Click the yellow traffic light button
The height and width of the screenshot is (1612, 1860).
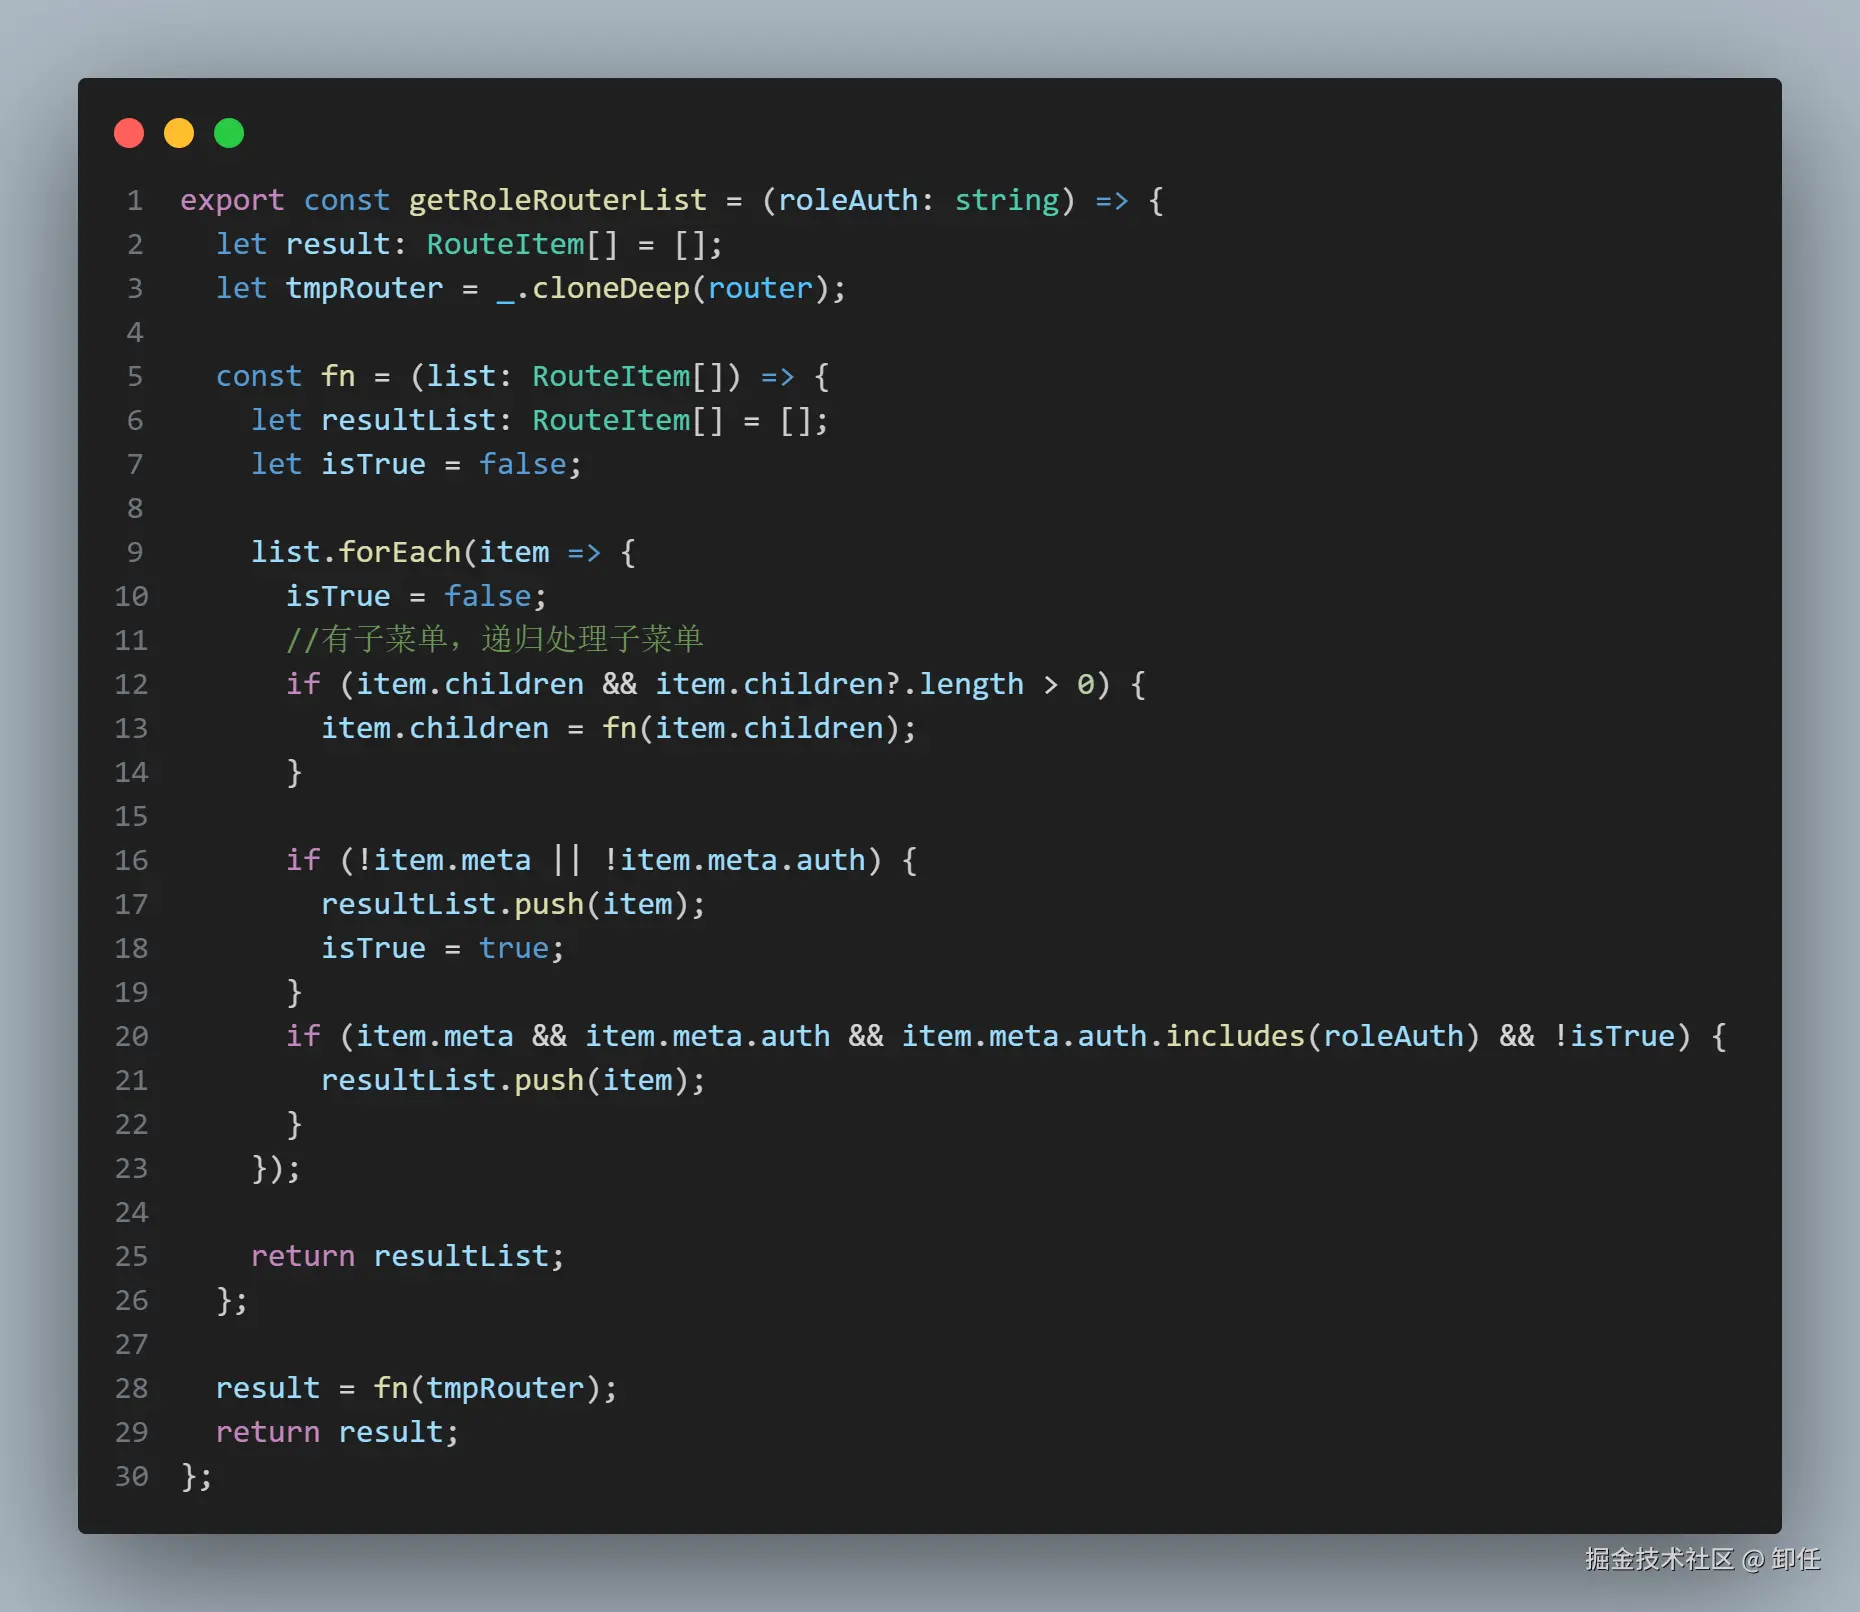[x=179, y=132]
